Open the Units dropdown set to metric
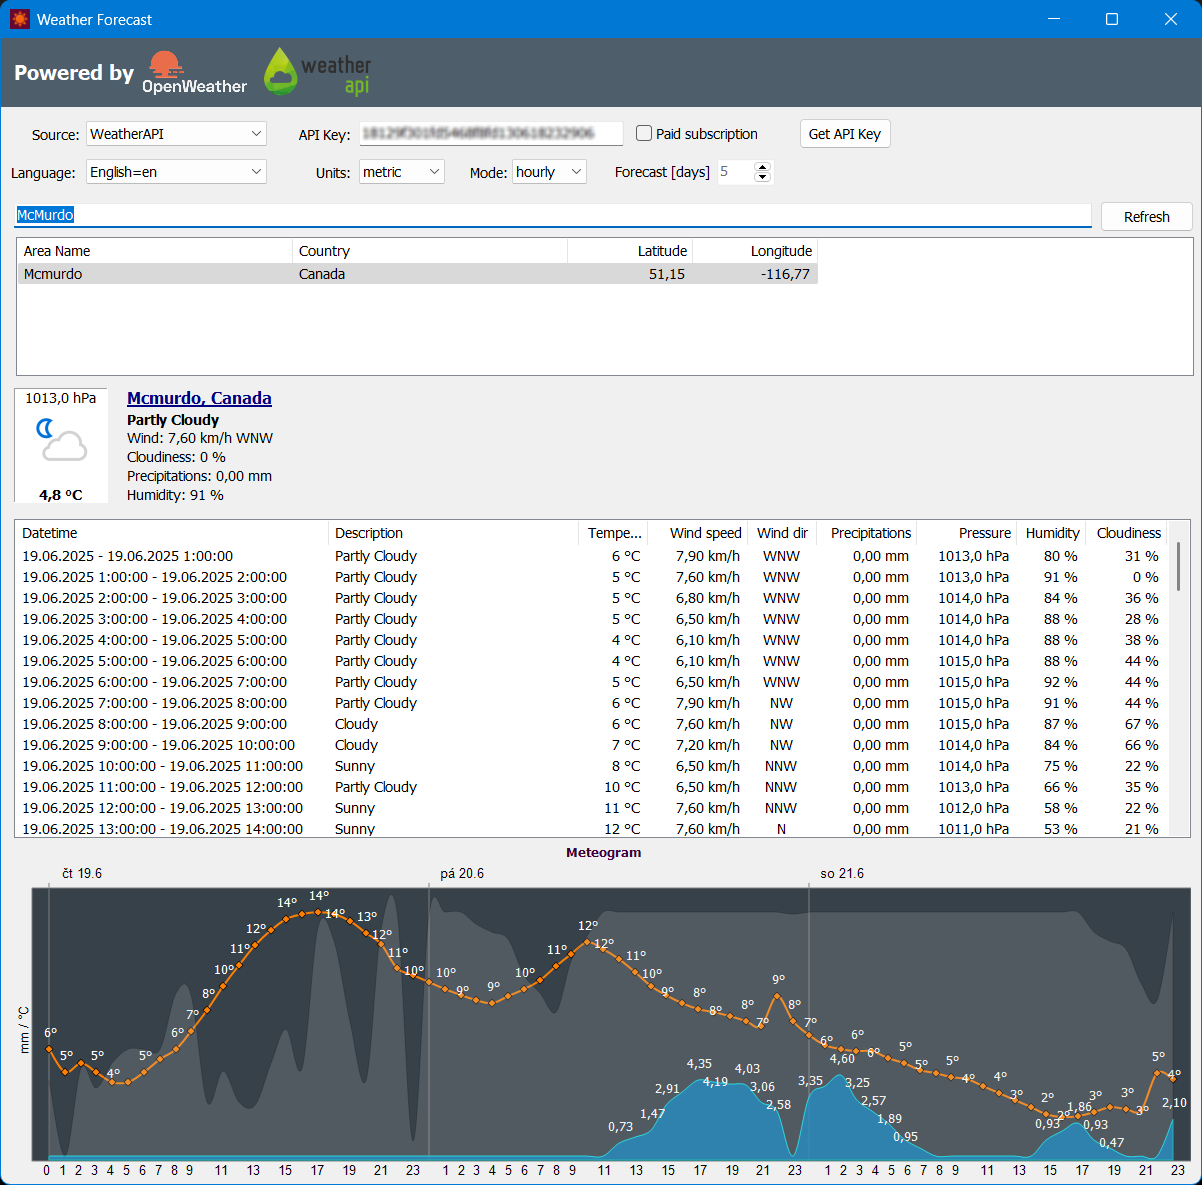Image resolution: width=1202 pixels, height=1185 pixels. pos(402,172)
